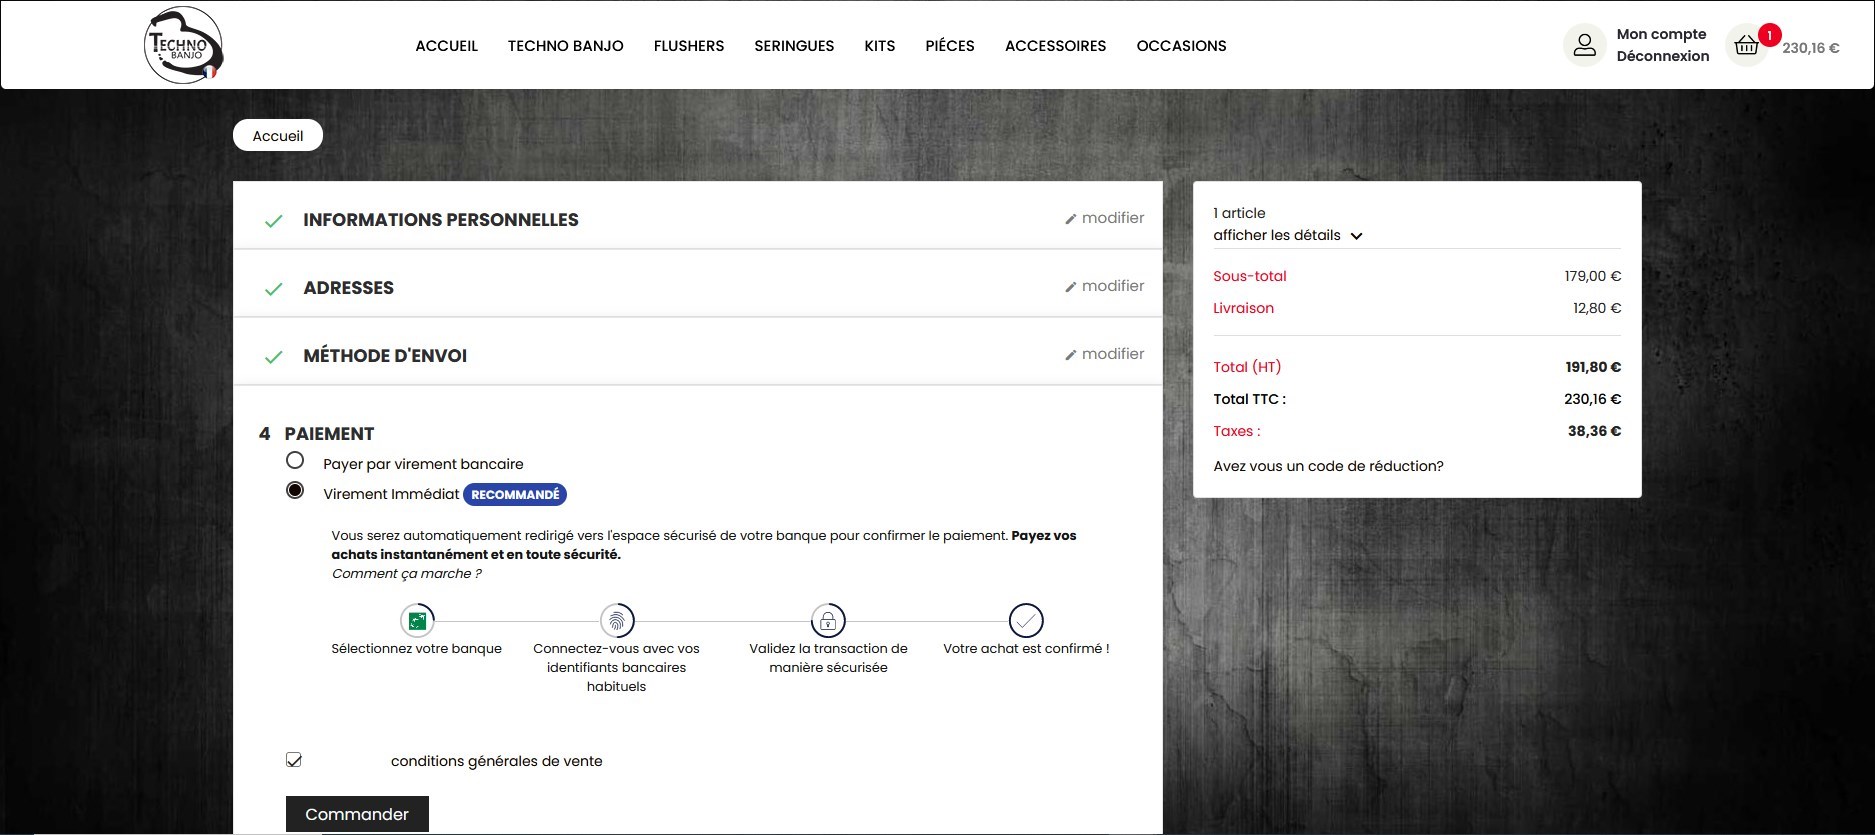The image size is (1875, 835).
Task: Select Payer par virement bancaire option
Action: click(295, 461)
